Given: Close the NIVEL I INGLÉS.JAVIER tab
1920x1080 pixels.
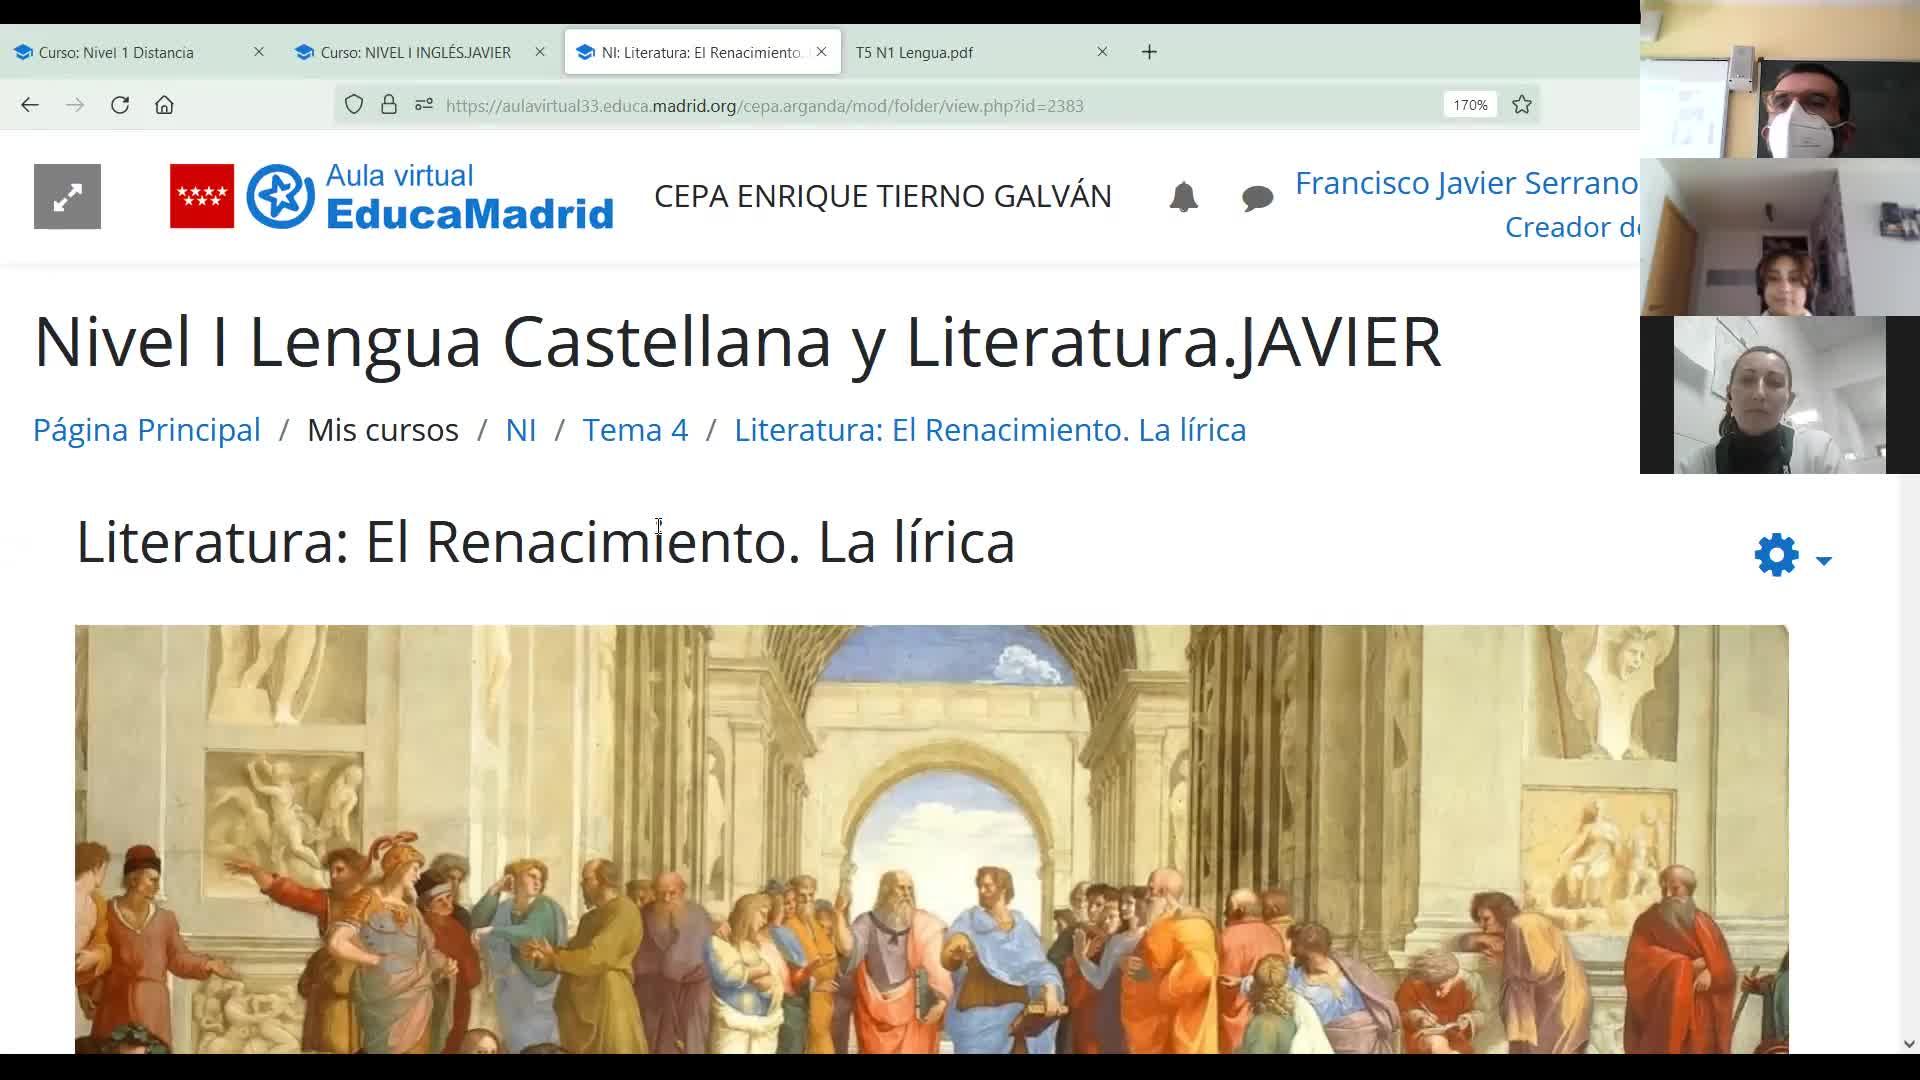Looking at the screenshot, I should coord(540,52).
